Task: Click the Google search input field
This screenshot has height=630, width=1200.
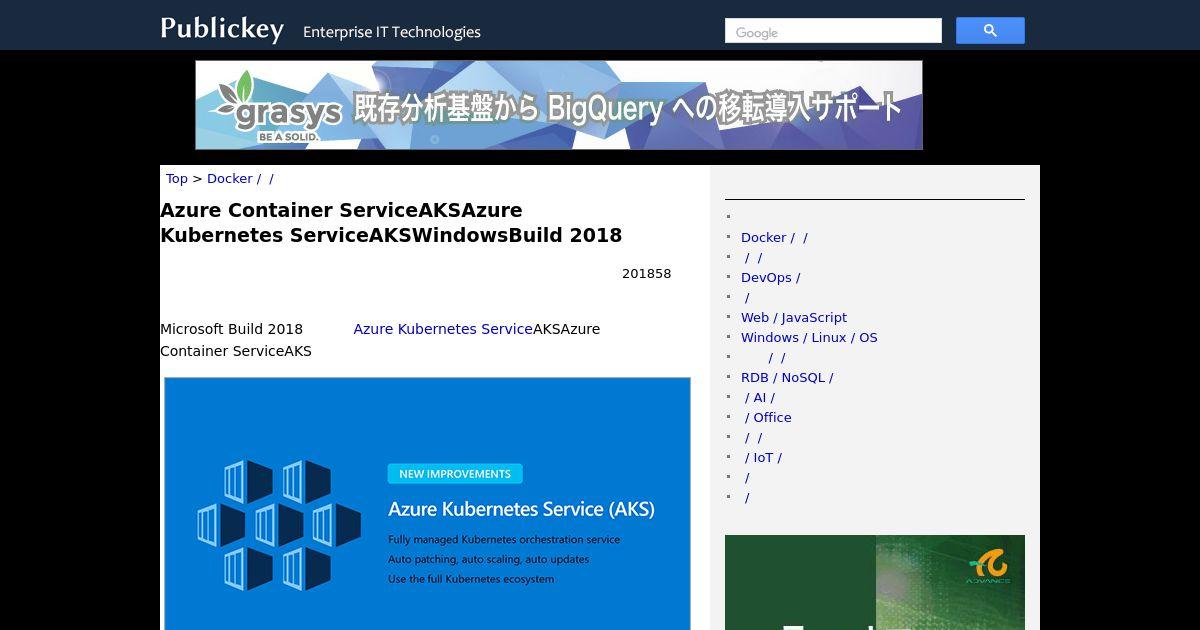Action: click(833, 31)
